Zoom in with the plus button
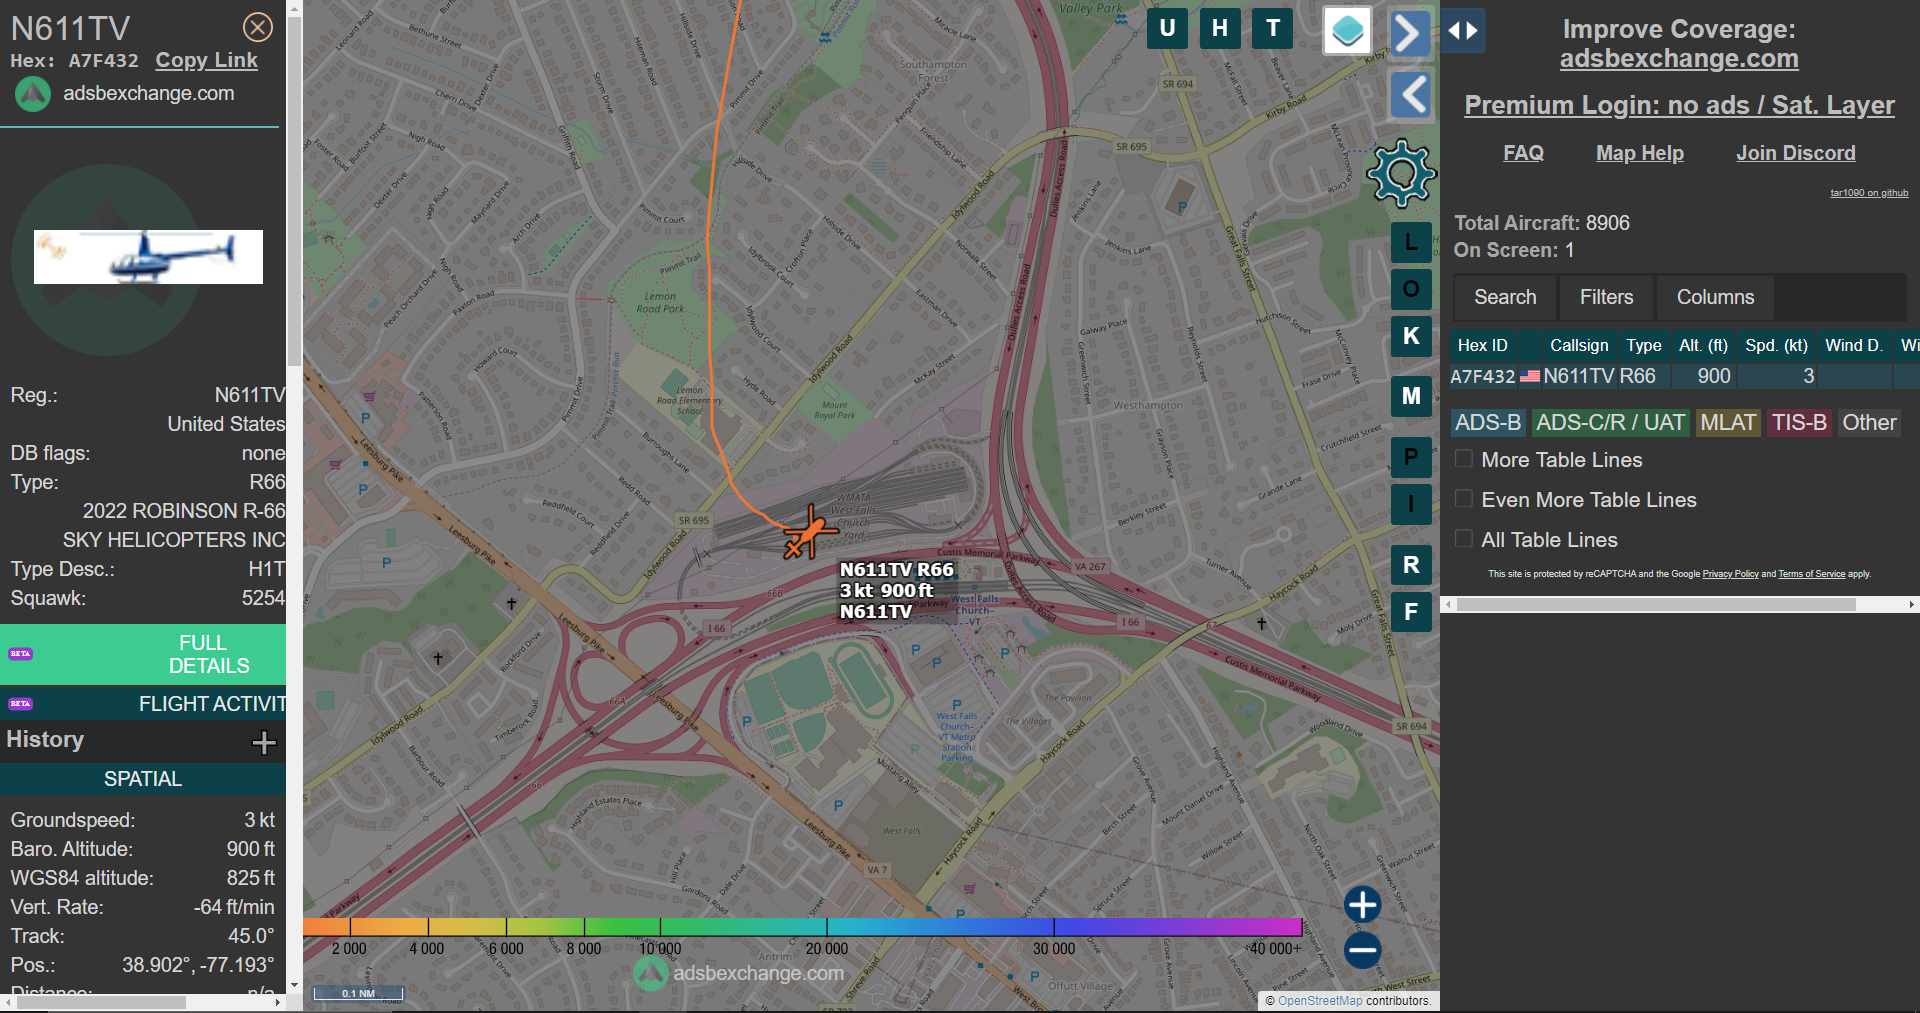 click(1362, 905)
